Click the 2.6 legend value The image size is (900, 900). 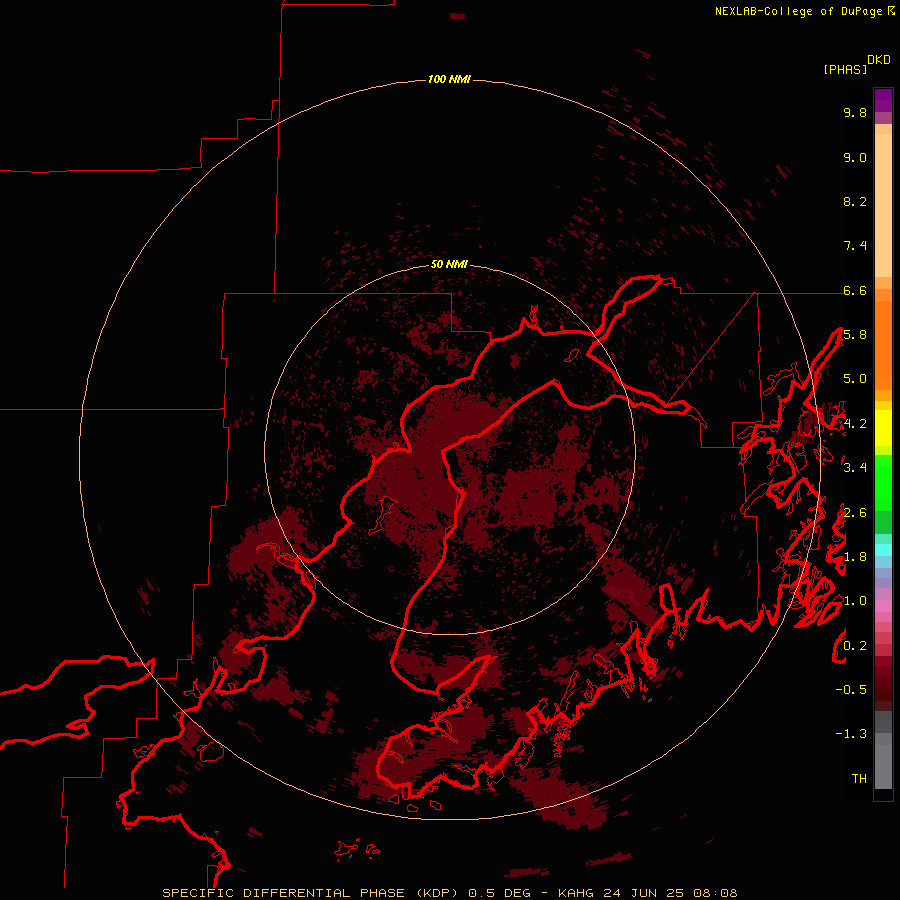[855, 513]
